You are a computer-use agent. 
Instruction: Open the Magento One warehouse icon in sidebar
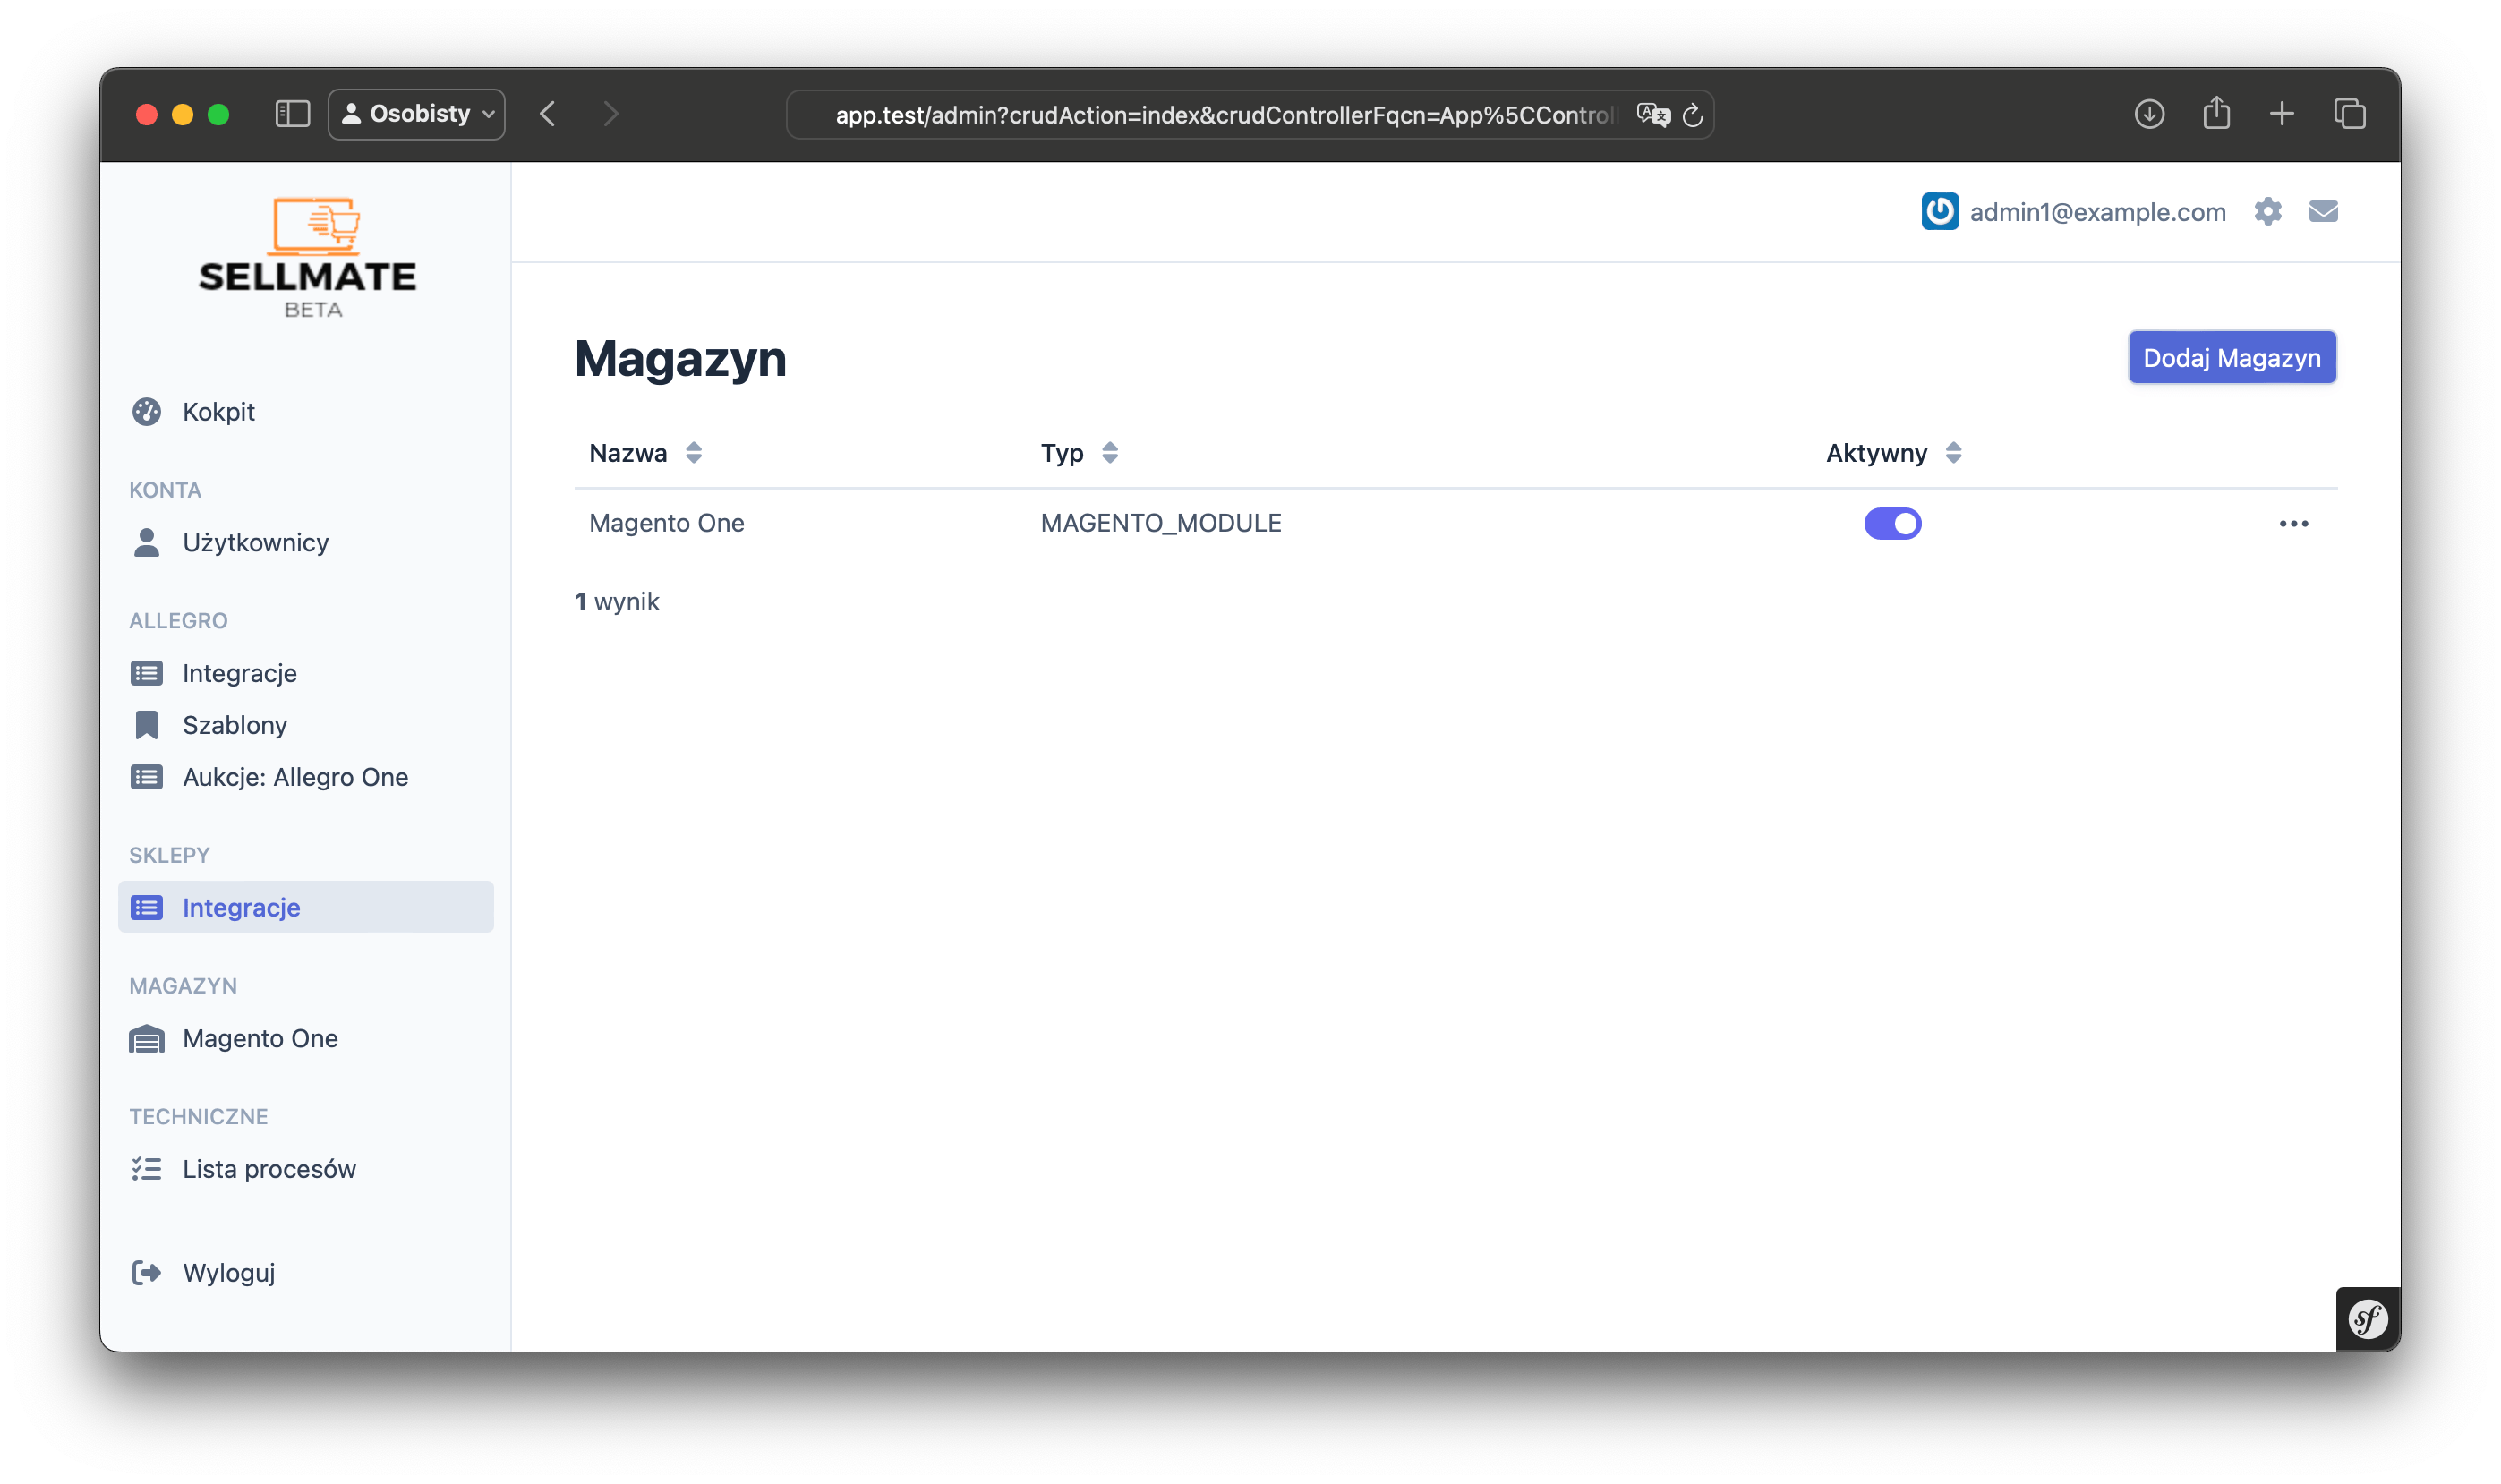click(147, 1038)
